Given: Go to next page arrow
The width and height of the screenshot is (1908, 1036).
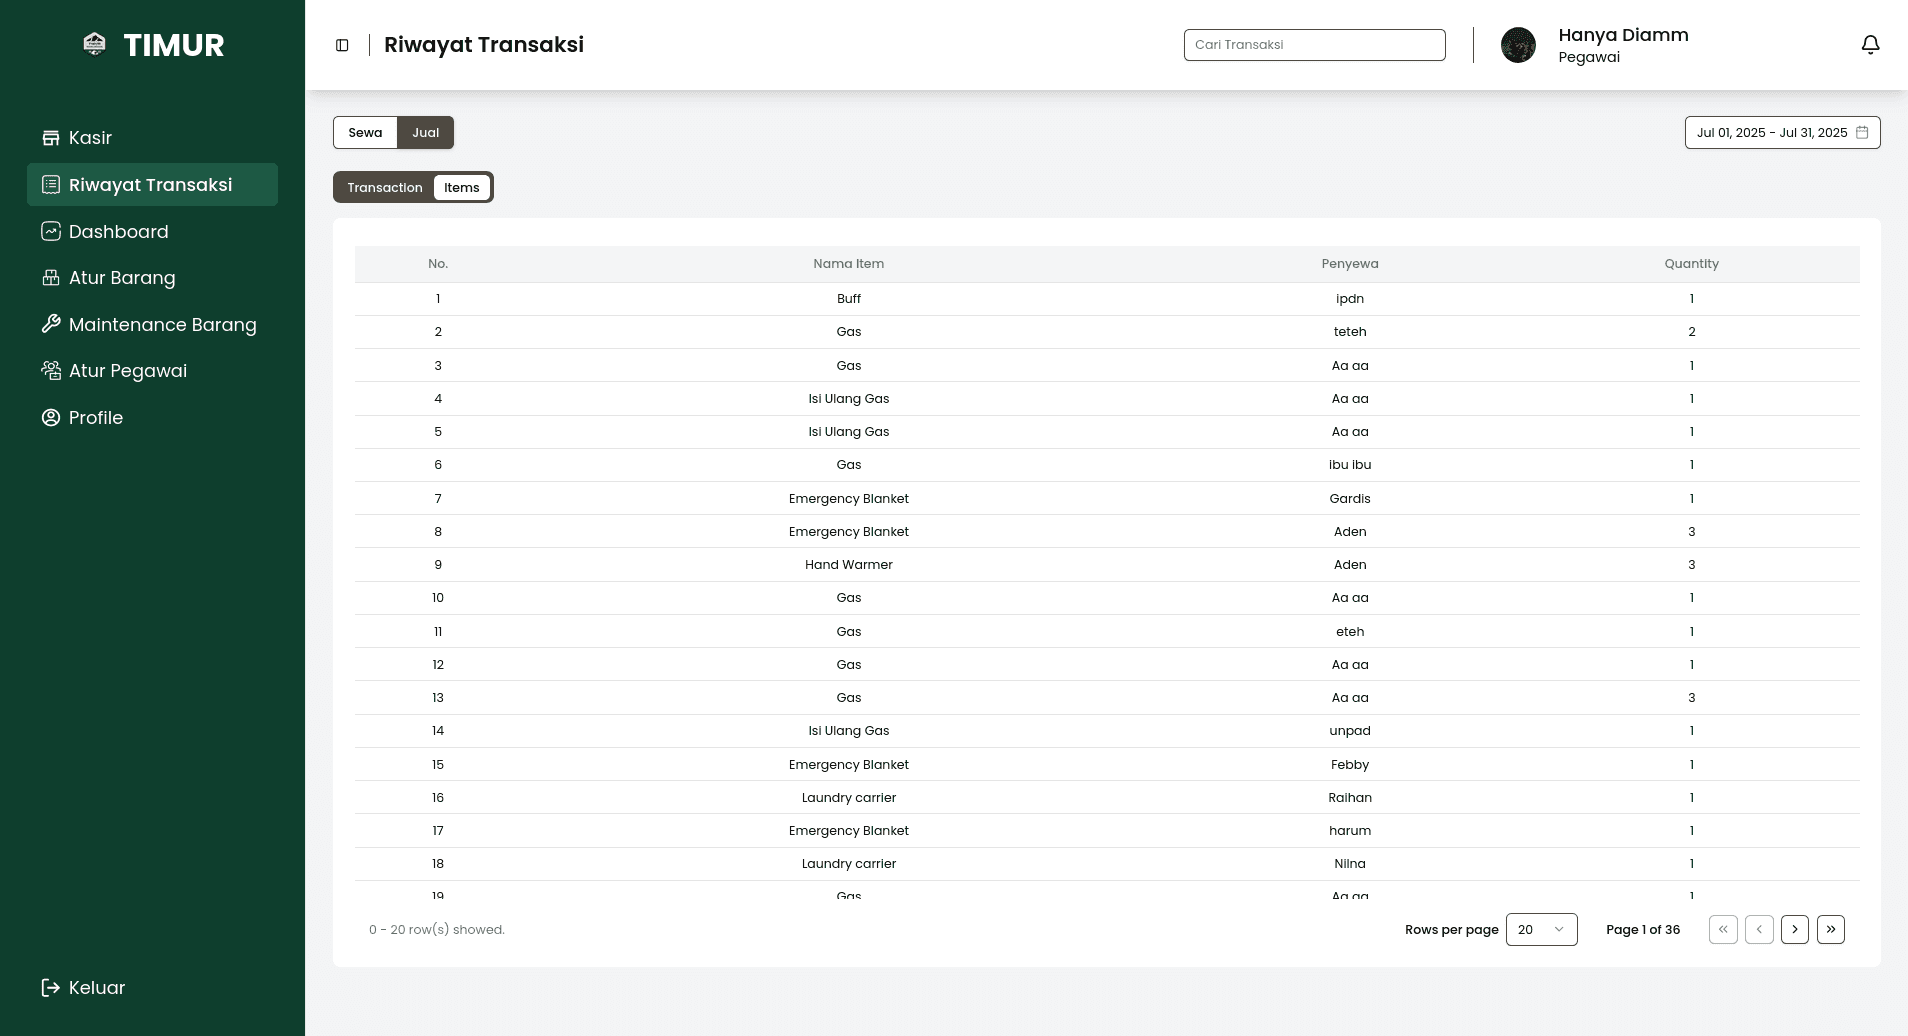Looking at the screenshot, I should coord(1794,929).
